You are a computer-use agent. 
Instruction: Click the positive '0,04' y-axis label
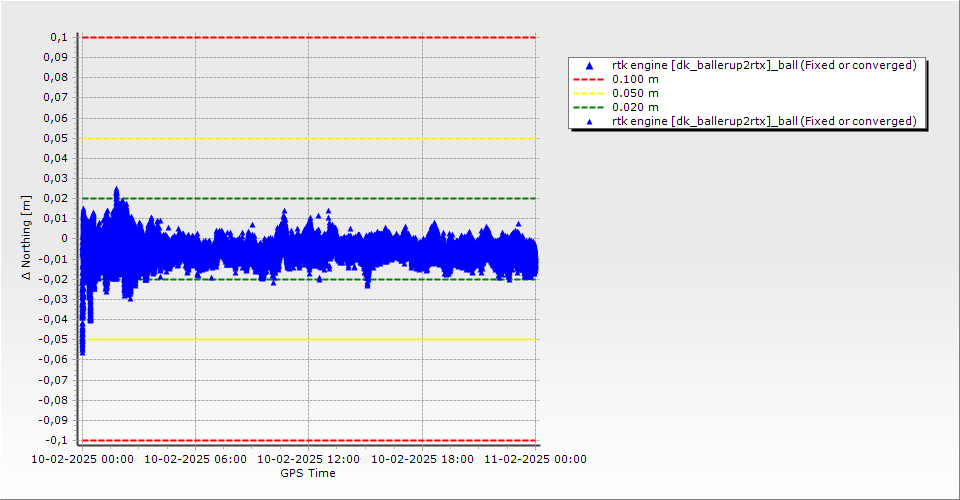(x=56, y=159)
